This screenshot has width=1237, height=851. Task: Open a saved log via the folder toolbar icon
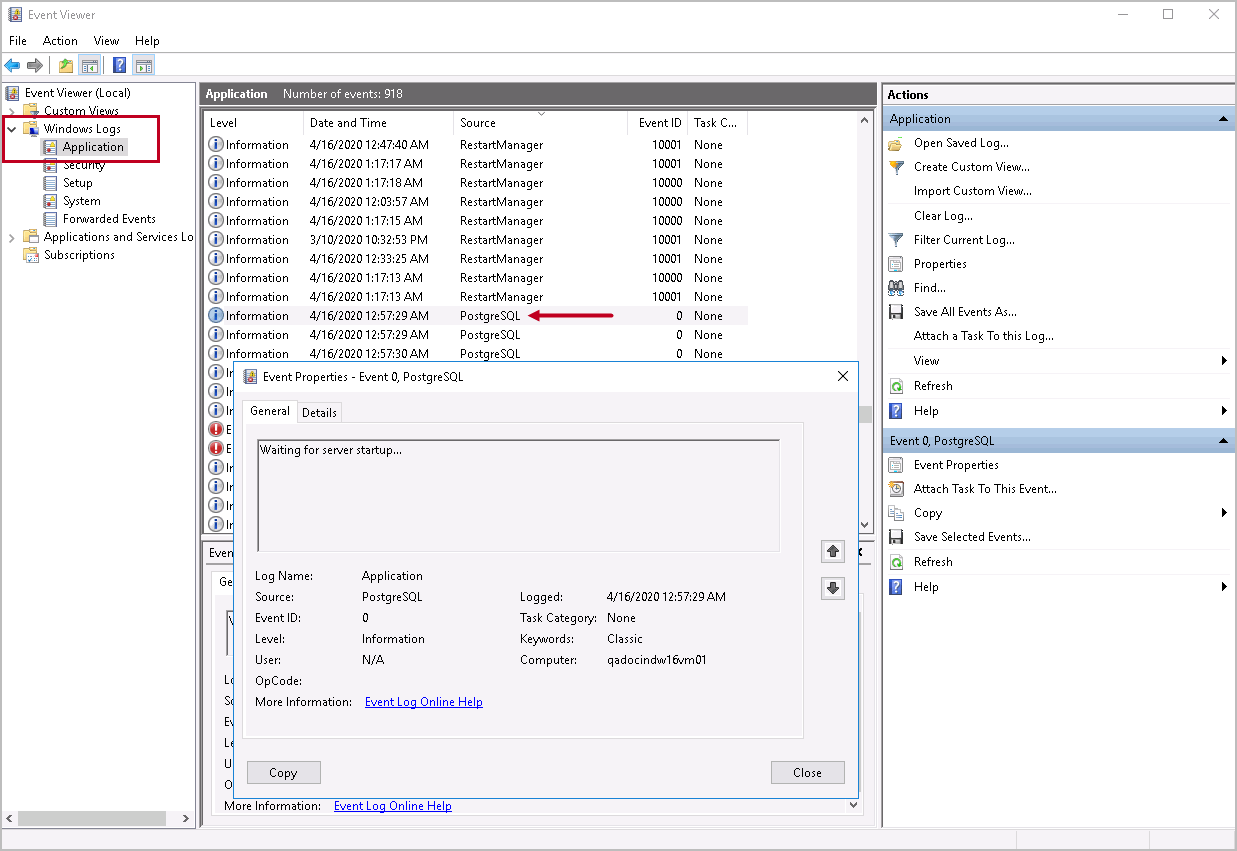click(x=63, y=64)
